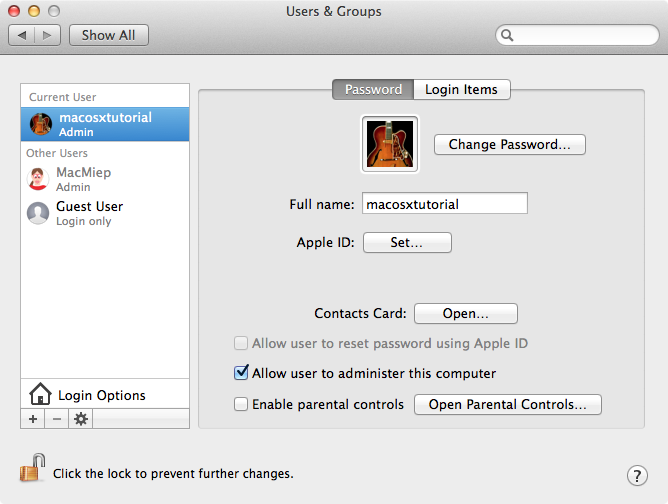668x504 pixels.
Task: Click the back navigation arrow
Action: tap(22, 35)
